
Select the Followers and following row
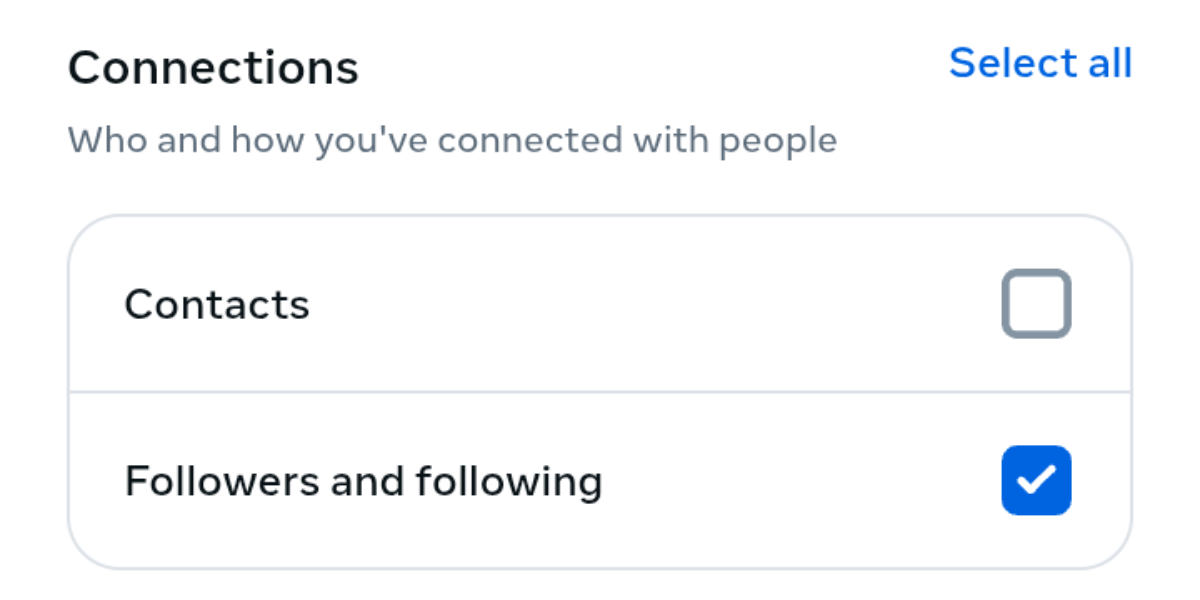coord(600,480)
